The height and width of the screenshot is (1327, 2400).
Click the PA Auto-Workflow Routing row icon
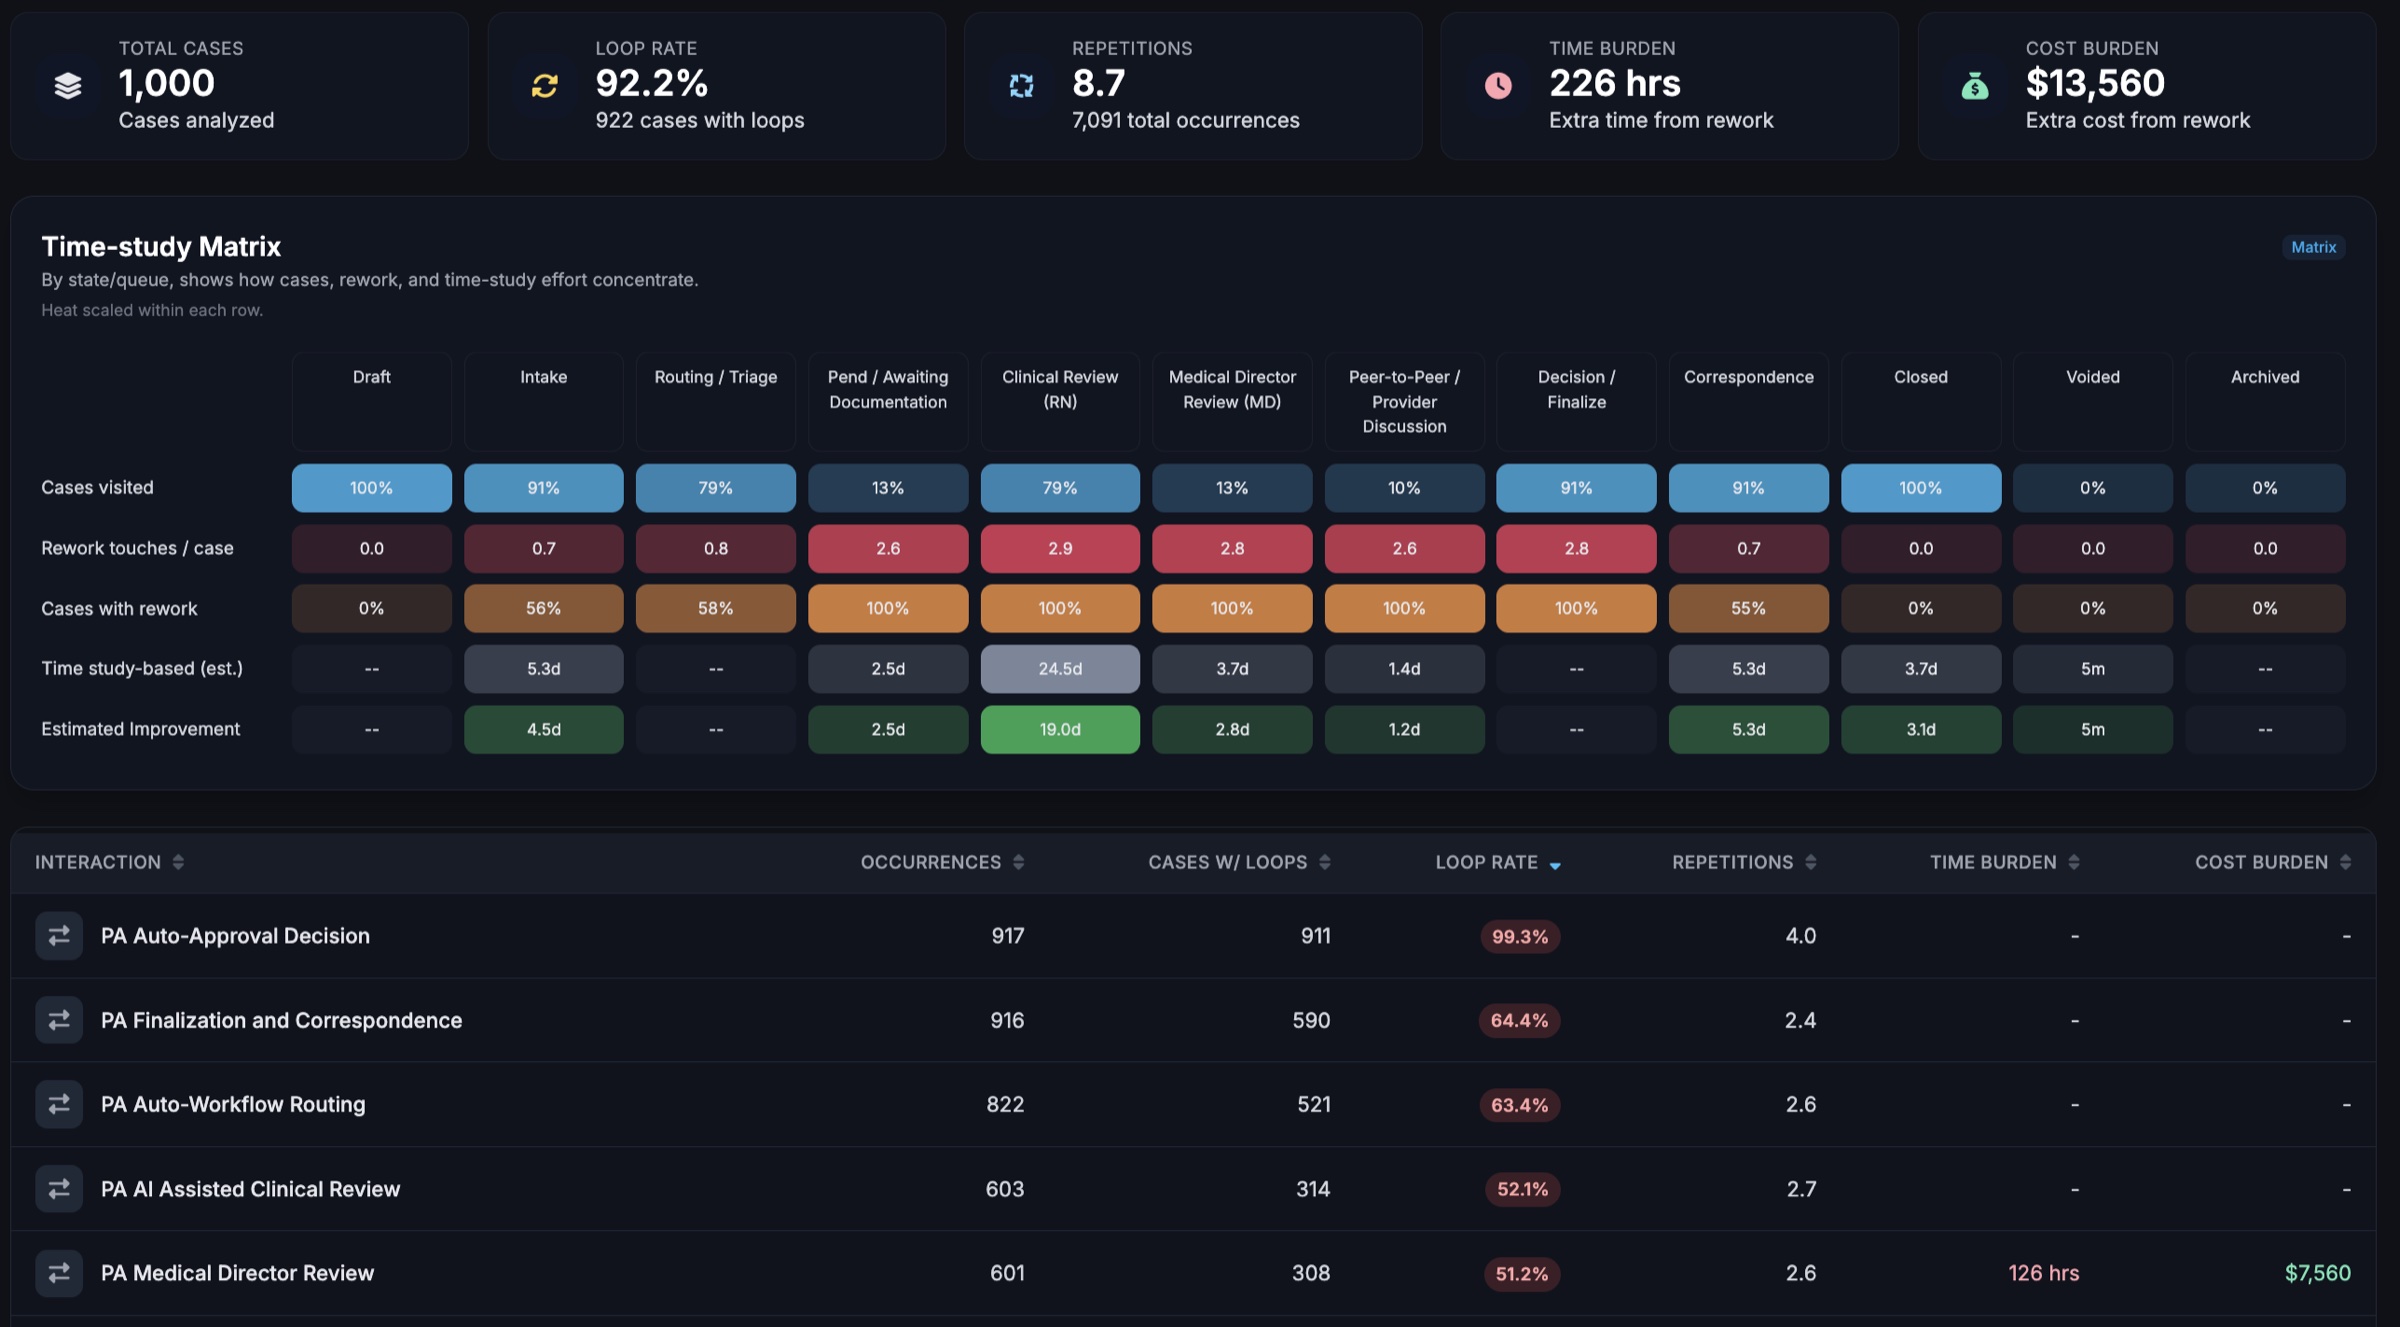(x=59, y=1104)
